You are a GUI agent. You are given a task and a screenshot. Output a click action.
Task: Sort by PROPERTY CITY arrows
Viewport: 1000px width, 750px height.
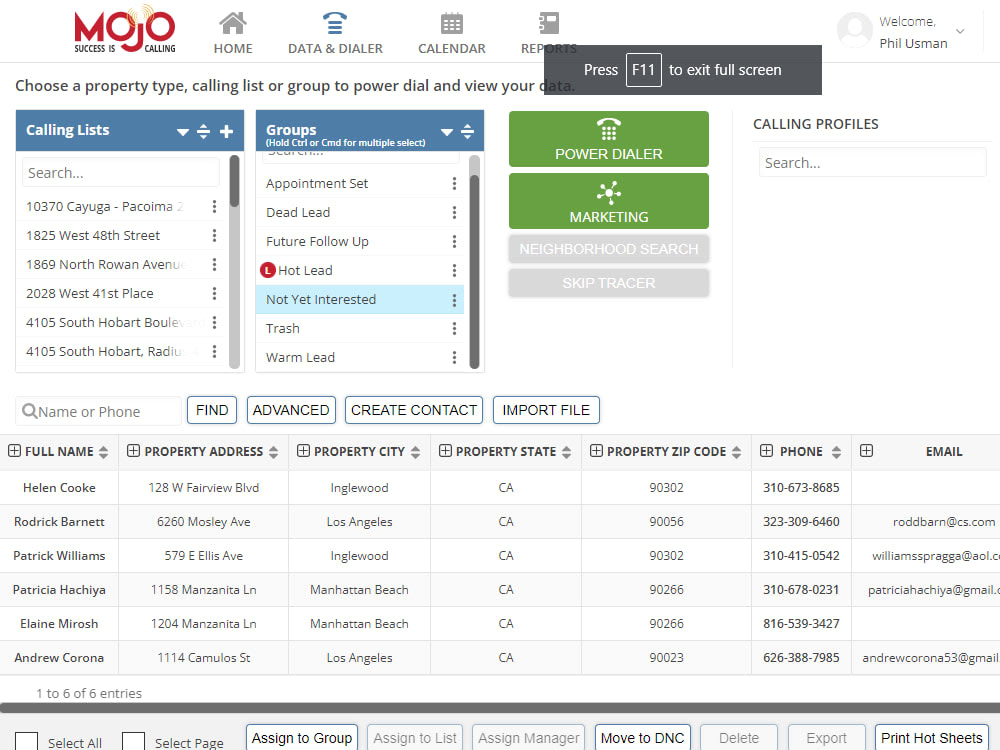pos(416,452)
